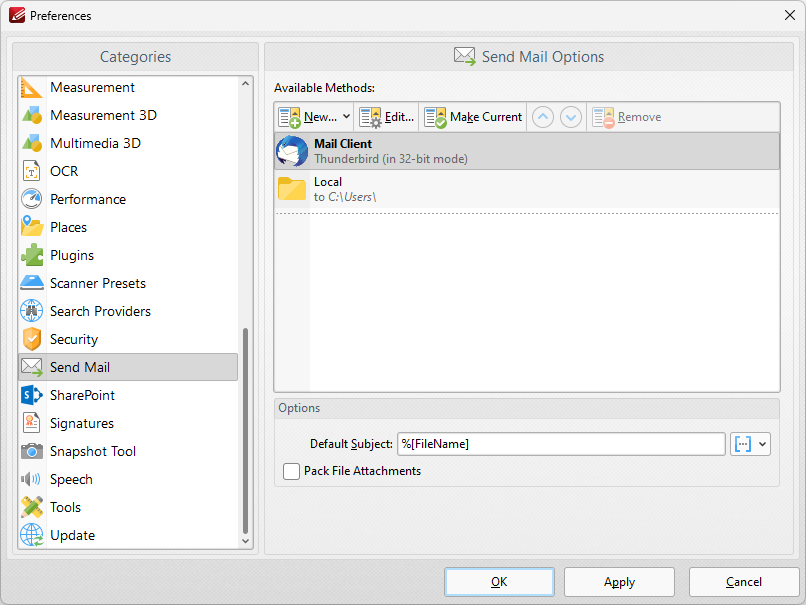Click the Thunderbird Mail Client icon
Image resolution: width=806 pixels, height=605 pixels.
[x=291, y=151]
